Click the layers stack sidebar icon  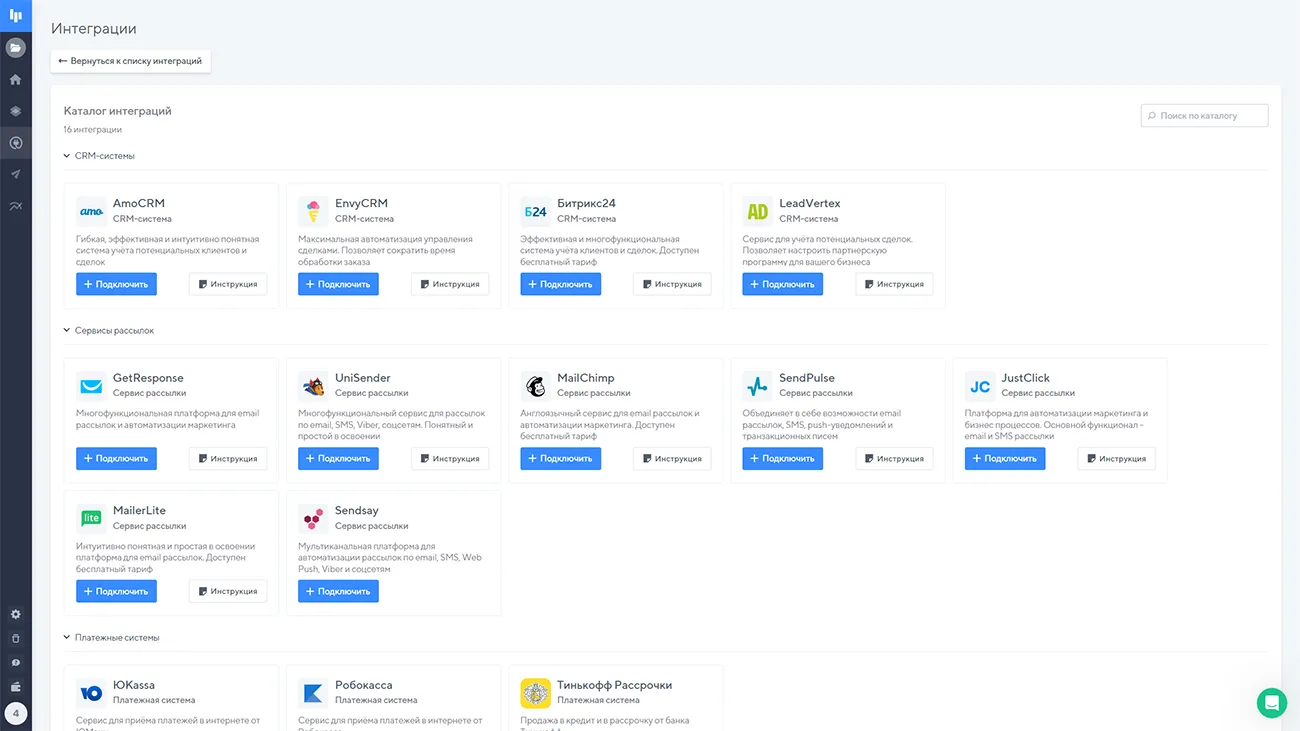tap(15, 111)
